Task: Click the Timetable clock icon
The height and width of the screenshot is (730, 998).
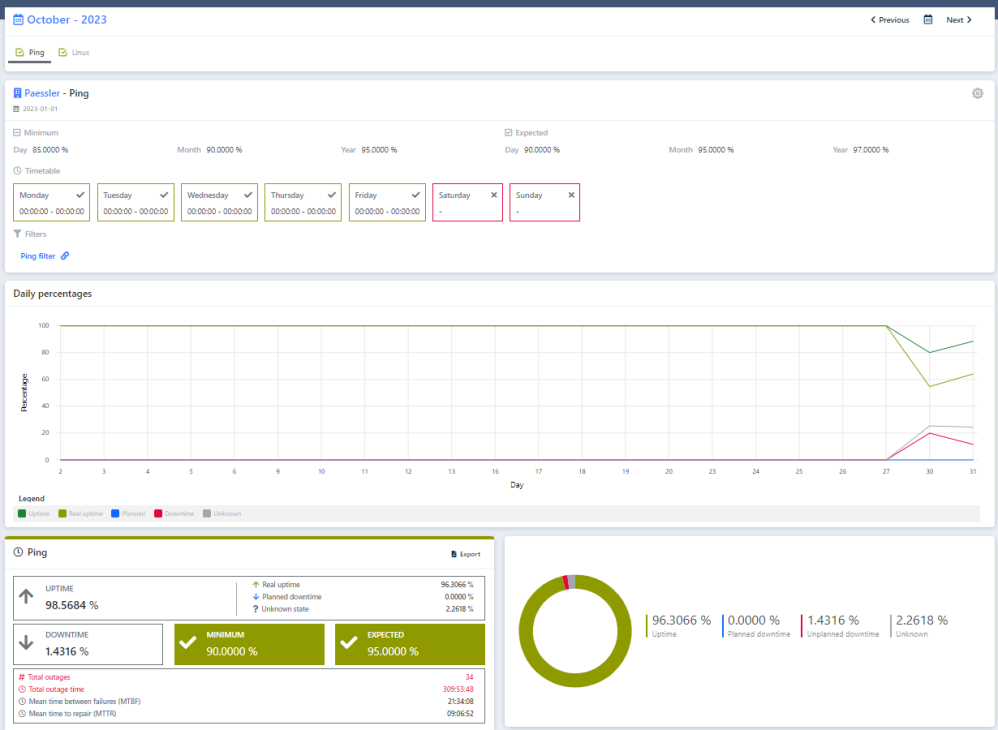Action: click(17, 171)
